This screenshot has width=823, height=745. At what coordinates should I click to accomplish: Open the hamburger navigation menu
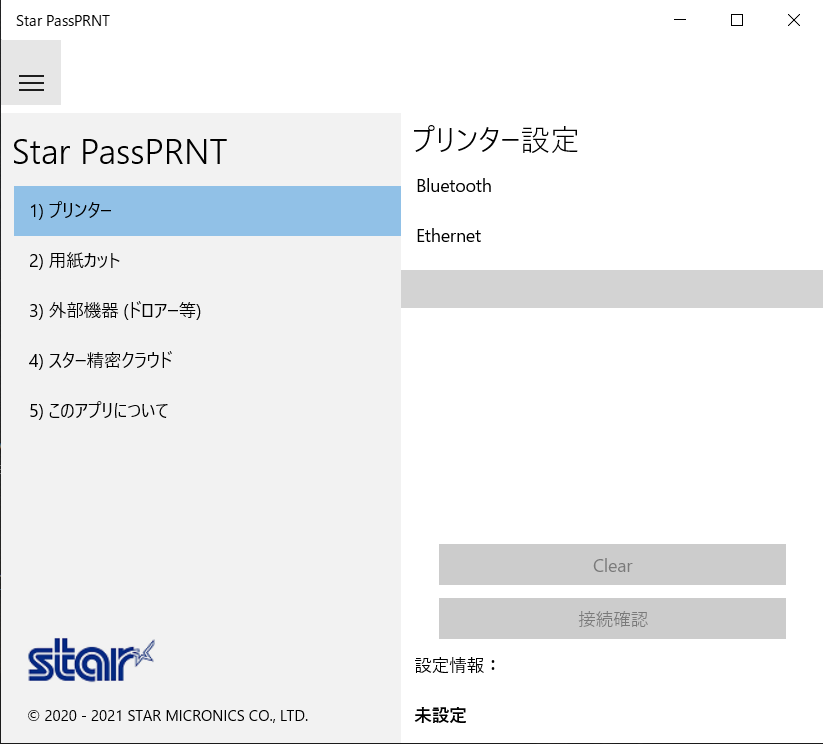click(x=31, y=73)
